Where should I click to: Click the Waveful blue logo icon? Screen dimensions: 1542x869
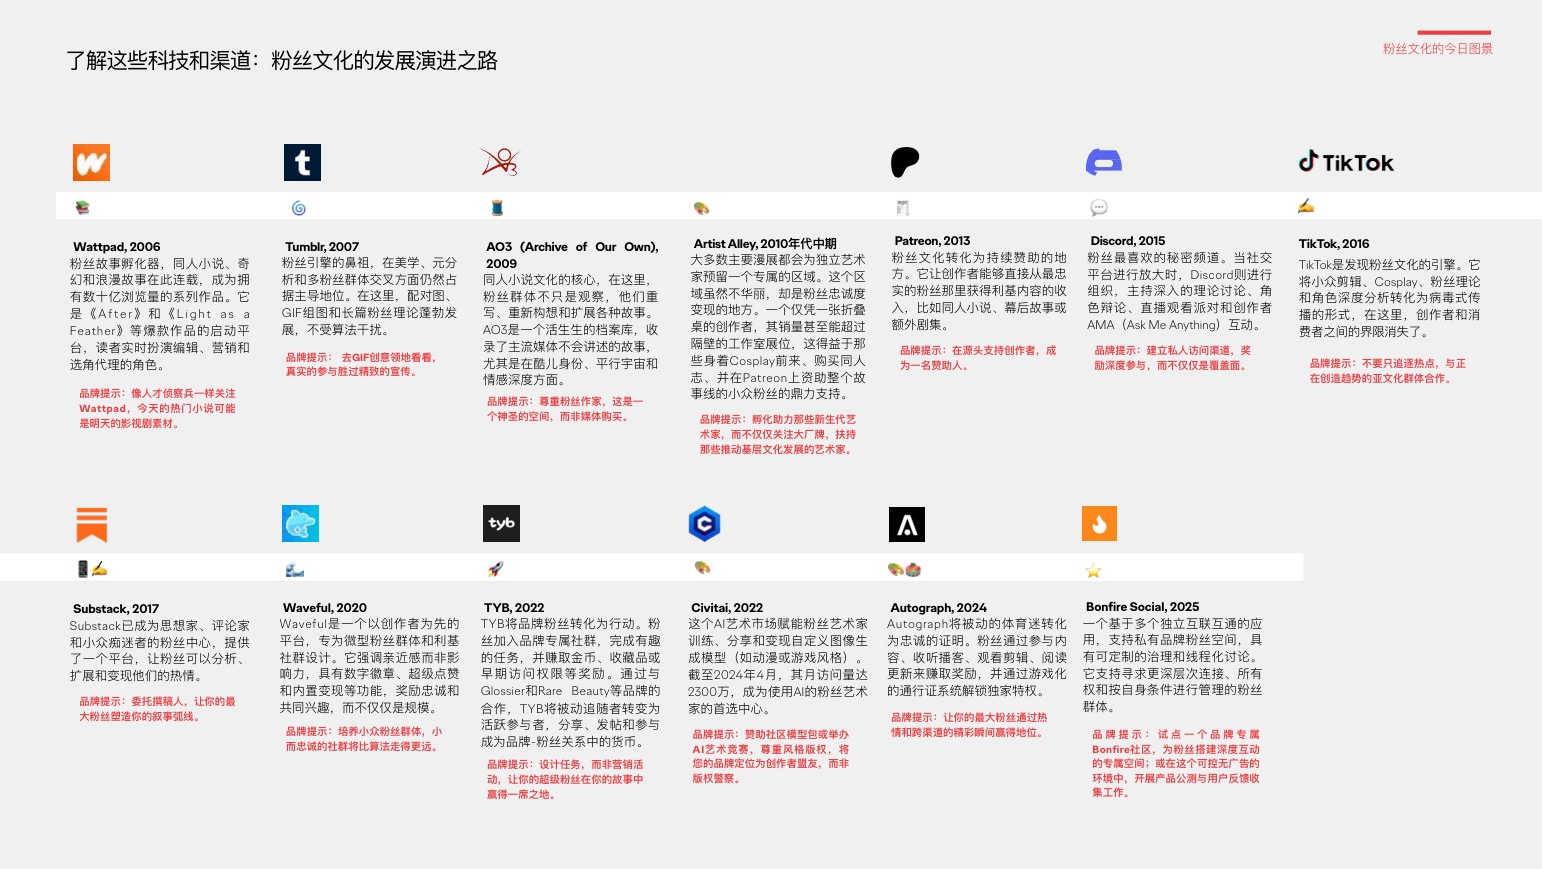tap(300, 523)
